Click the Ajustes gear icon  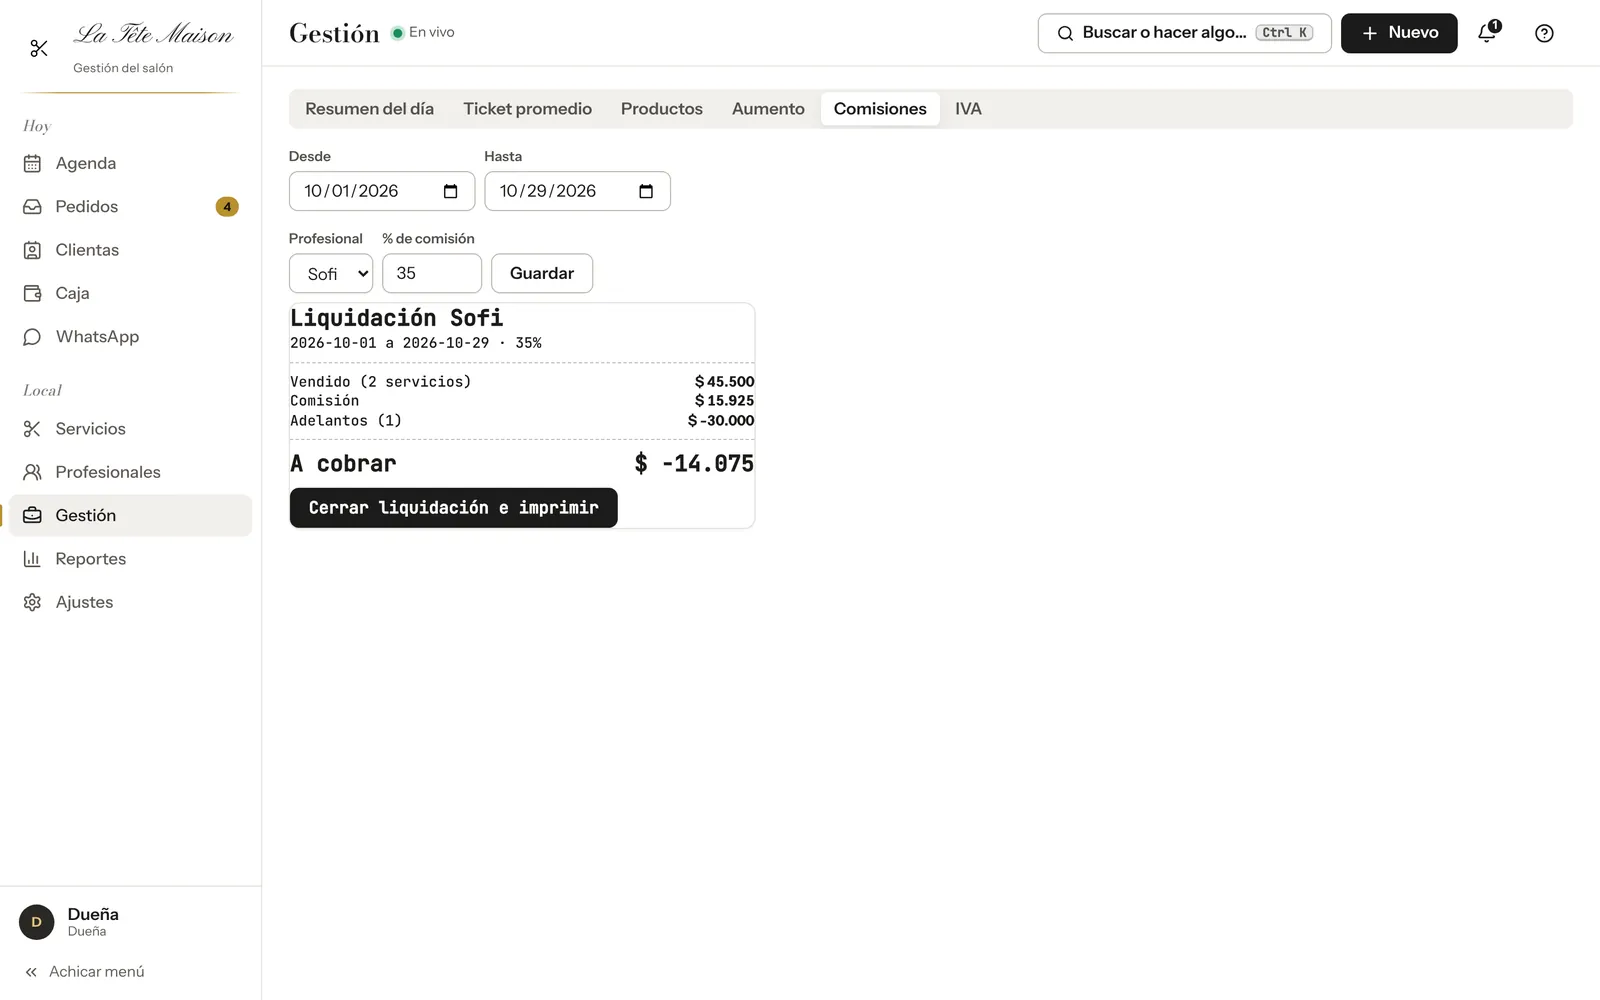32,602
